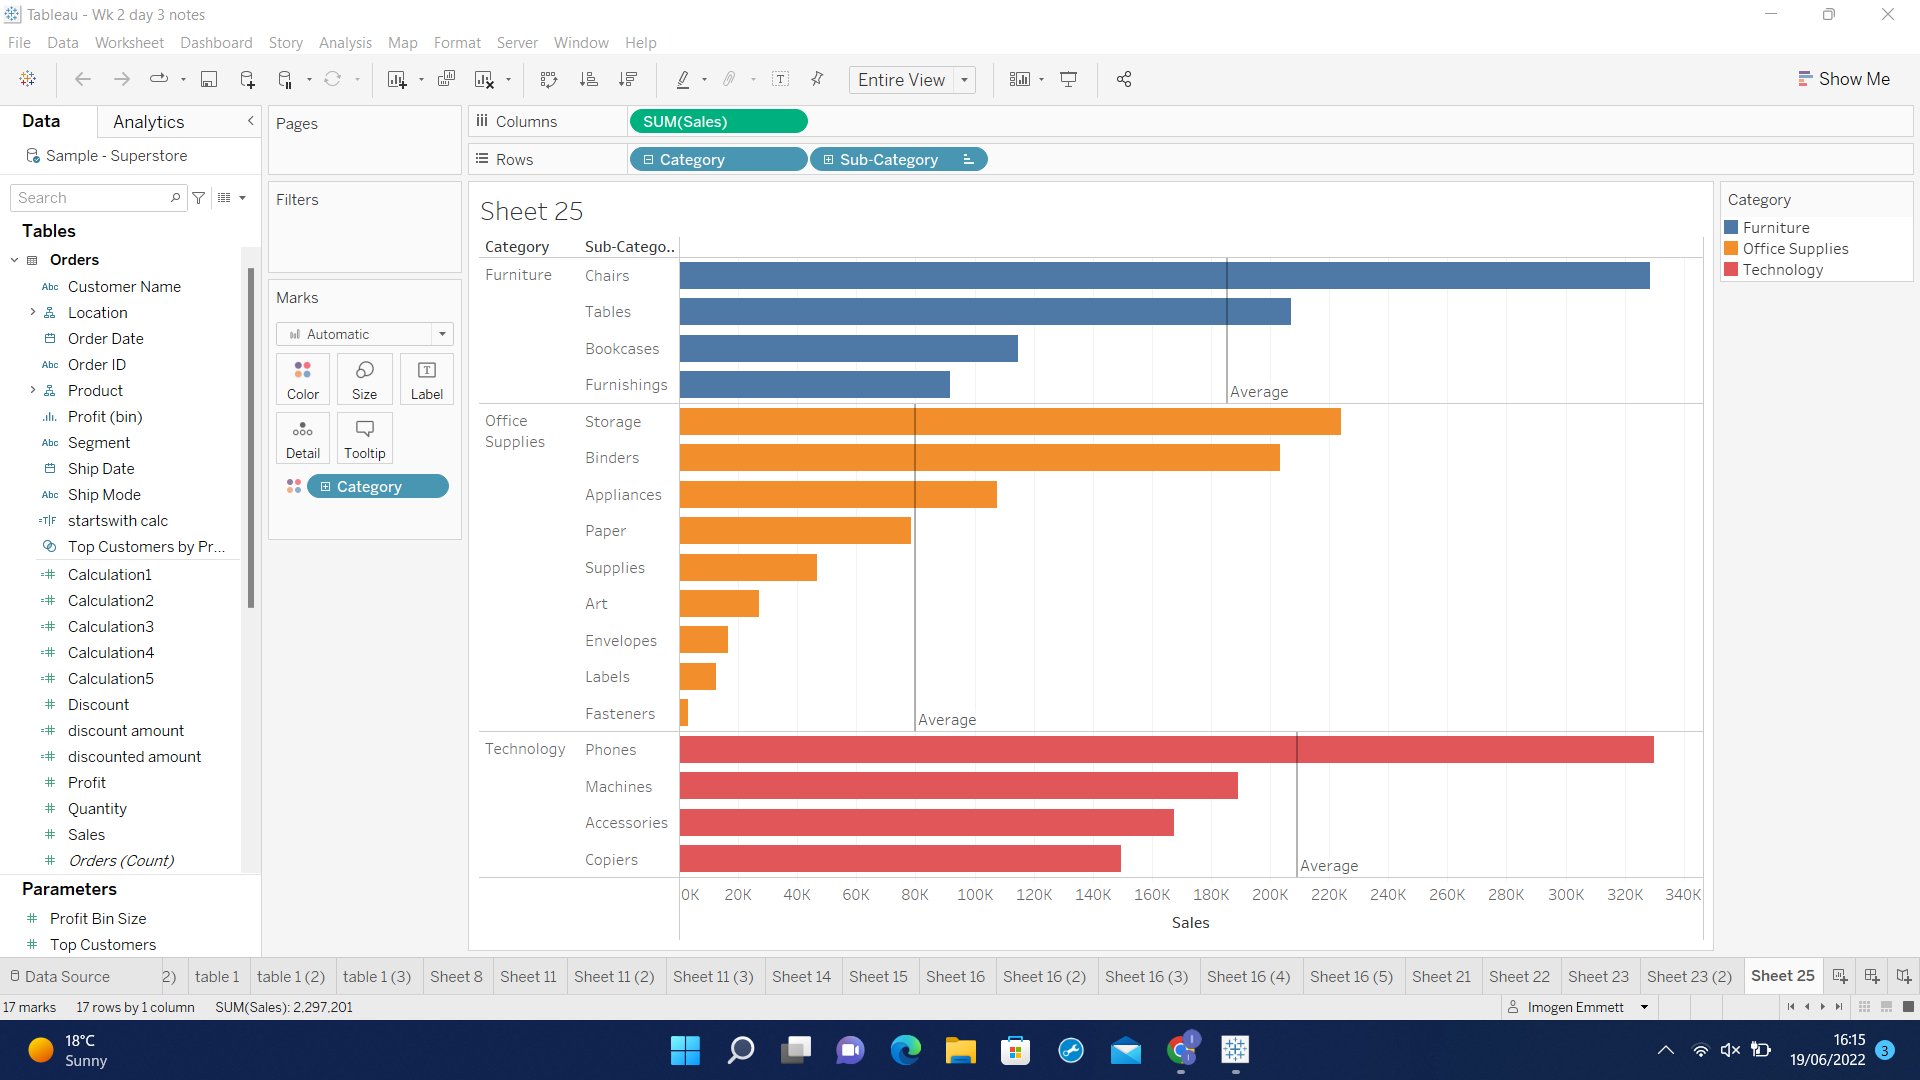This screenshot has width=1920, height=1080.
Task: Click the Sort Descending toolbar icon
Action: [628, 79]
